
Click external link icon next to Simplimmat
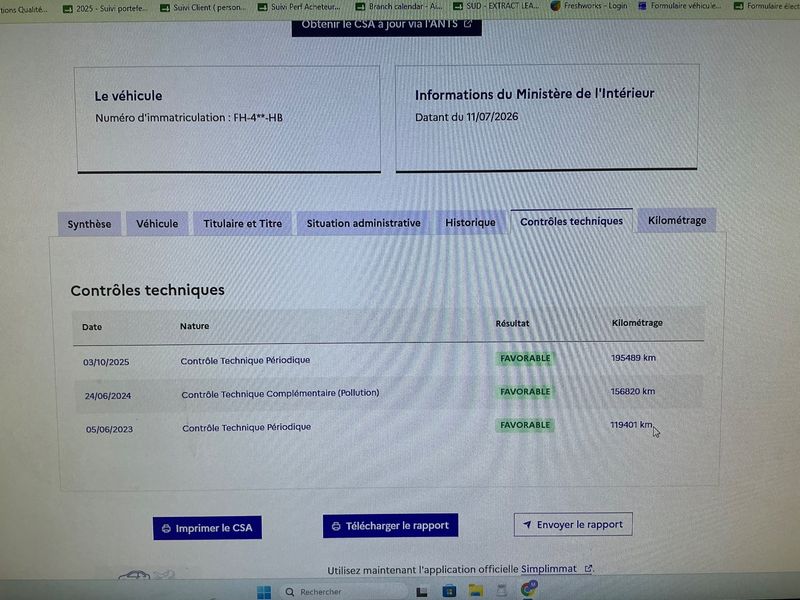pyautogui.click(x=588, y=568)
